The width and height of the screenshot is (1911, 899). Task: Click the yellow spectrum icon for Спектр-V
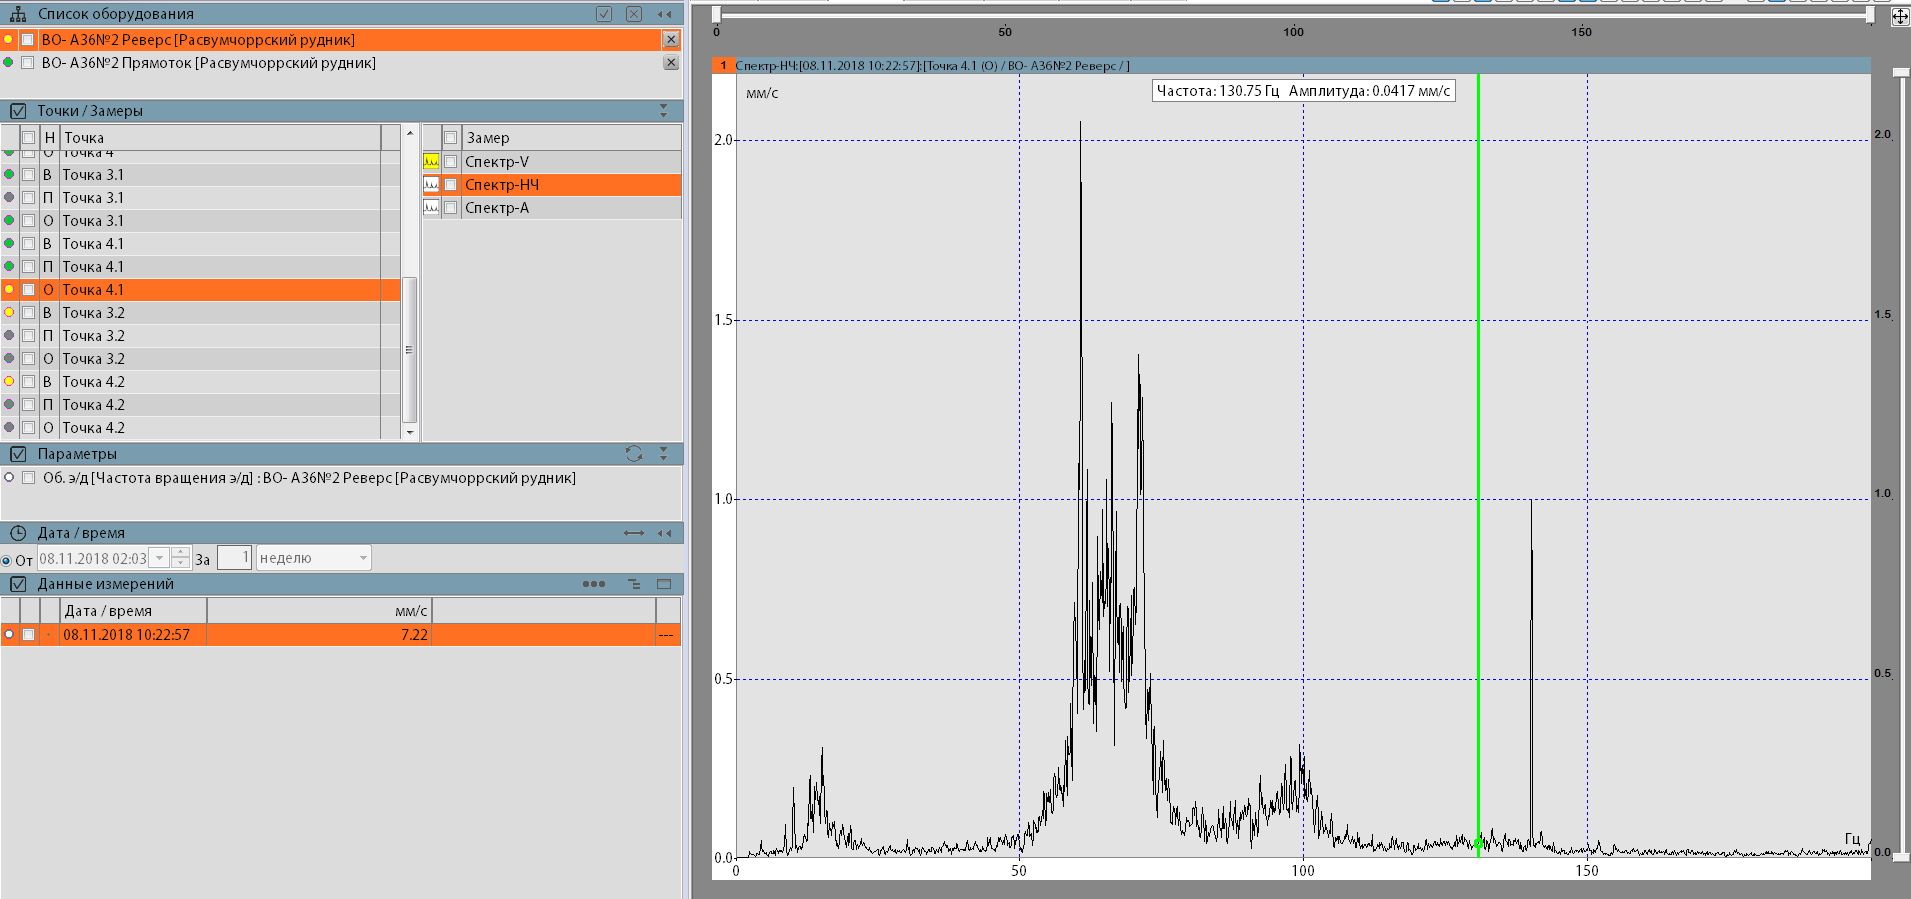pyautogui.click(x=431, y=161)
